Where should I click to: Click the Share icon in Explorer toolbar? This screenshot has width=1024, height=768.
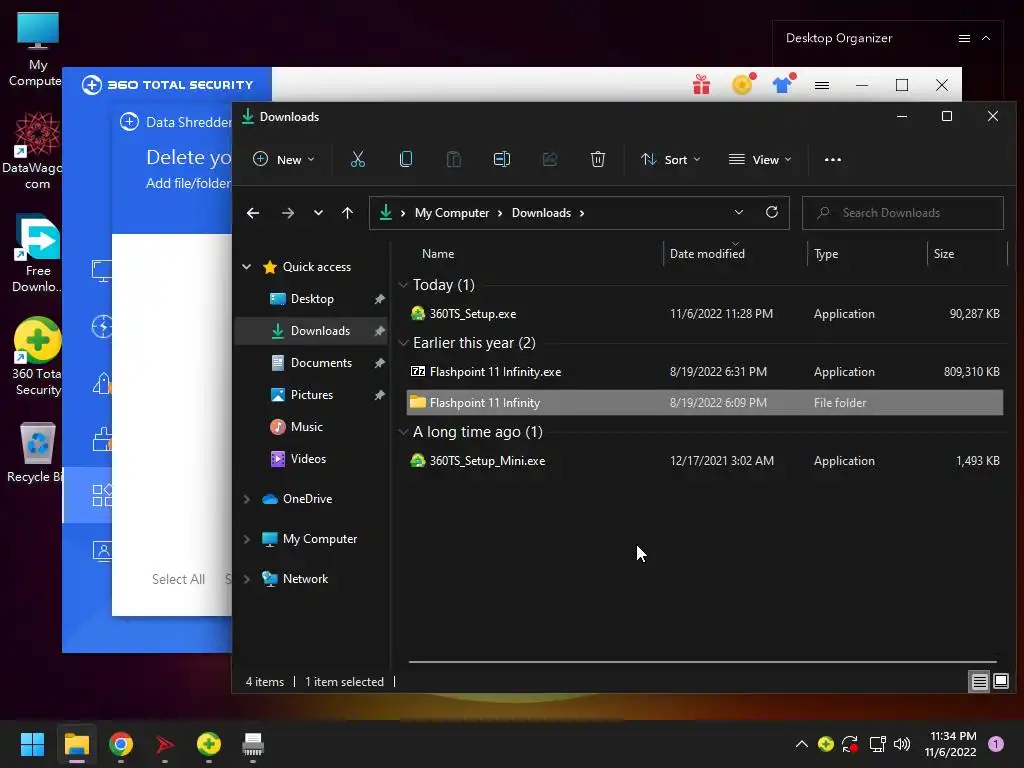coord(550,159)
